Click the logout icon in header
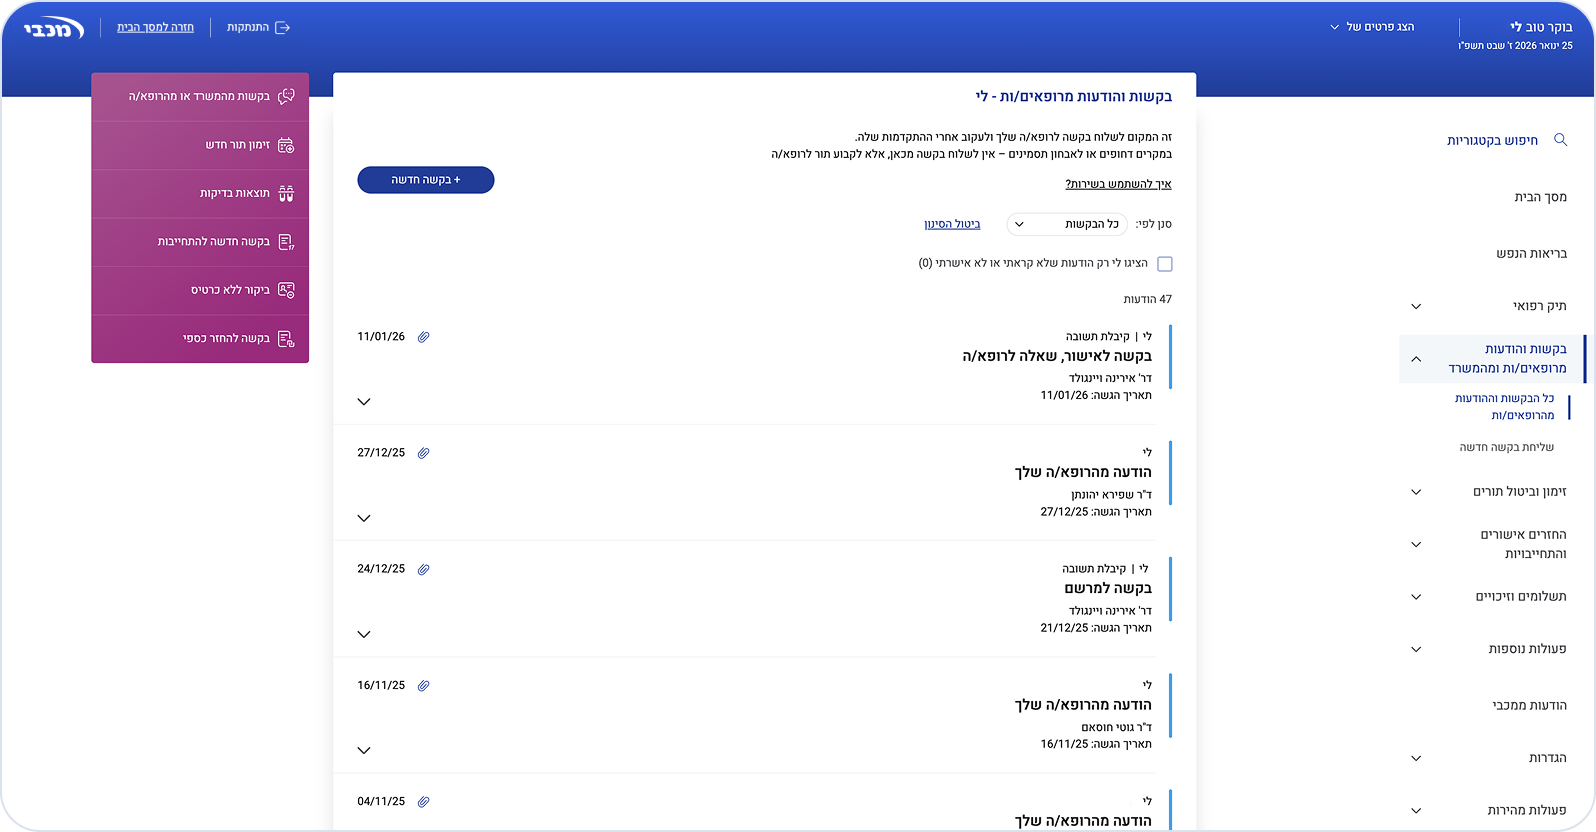 (x=283, y=28)
